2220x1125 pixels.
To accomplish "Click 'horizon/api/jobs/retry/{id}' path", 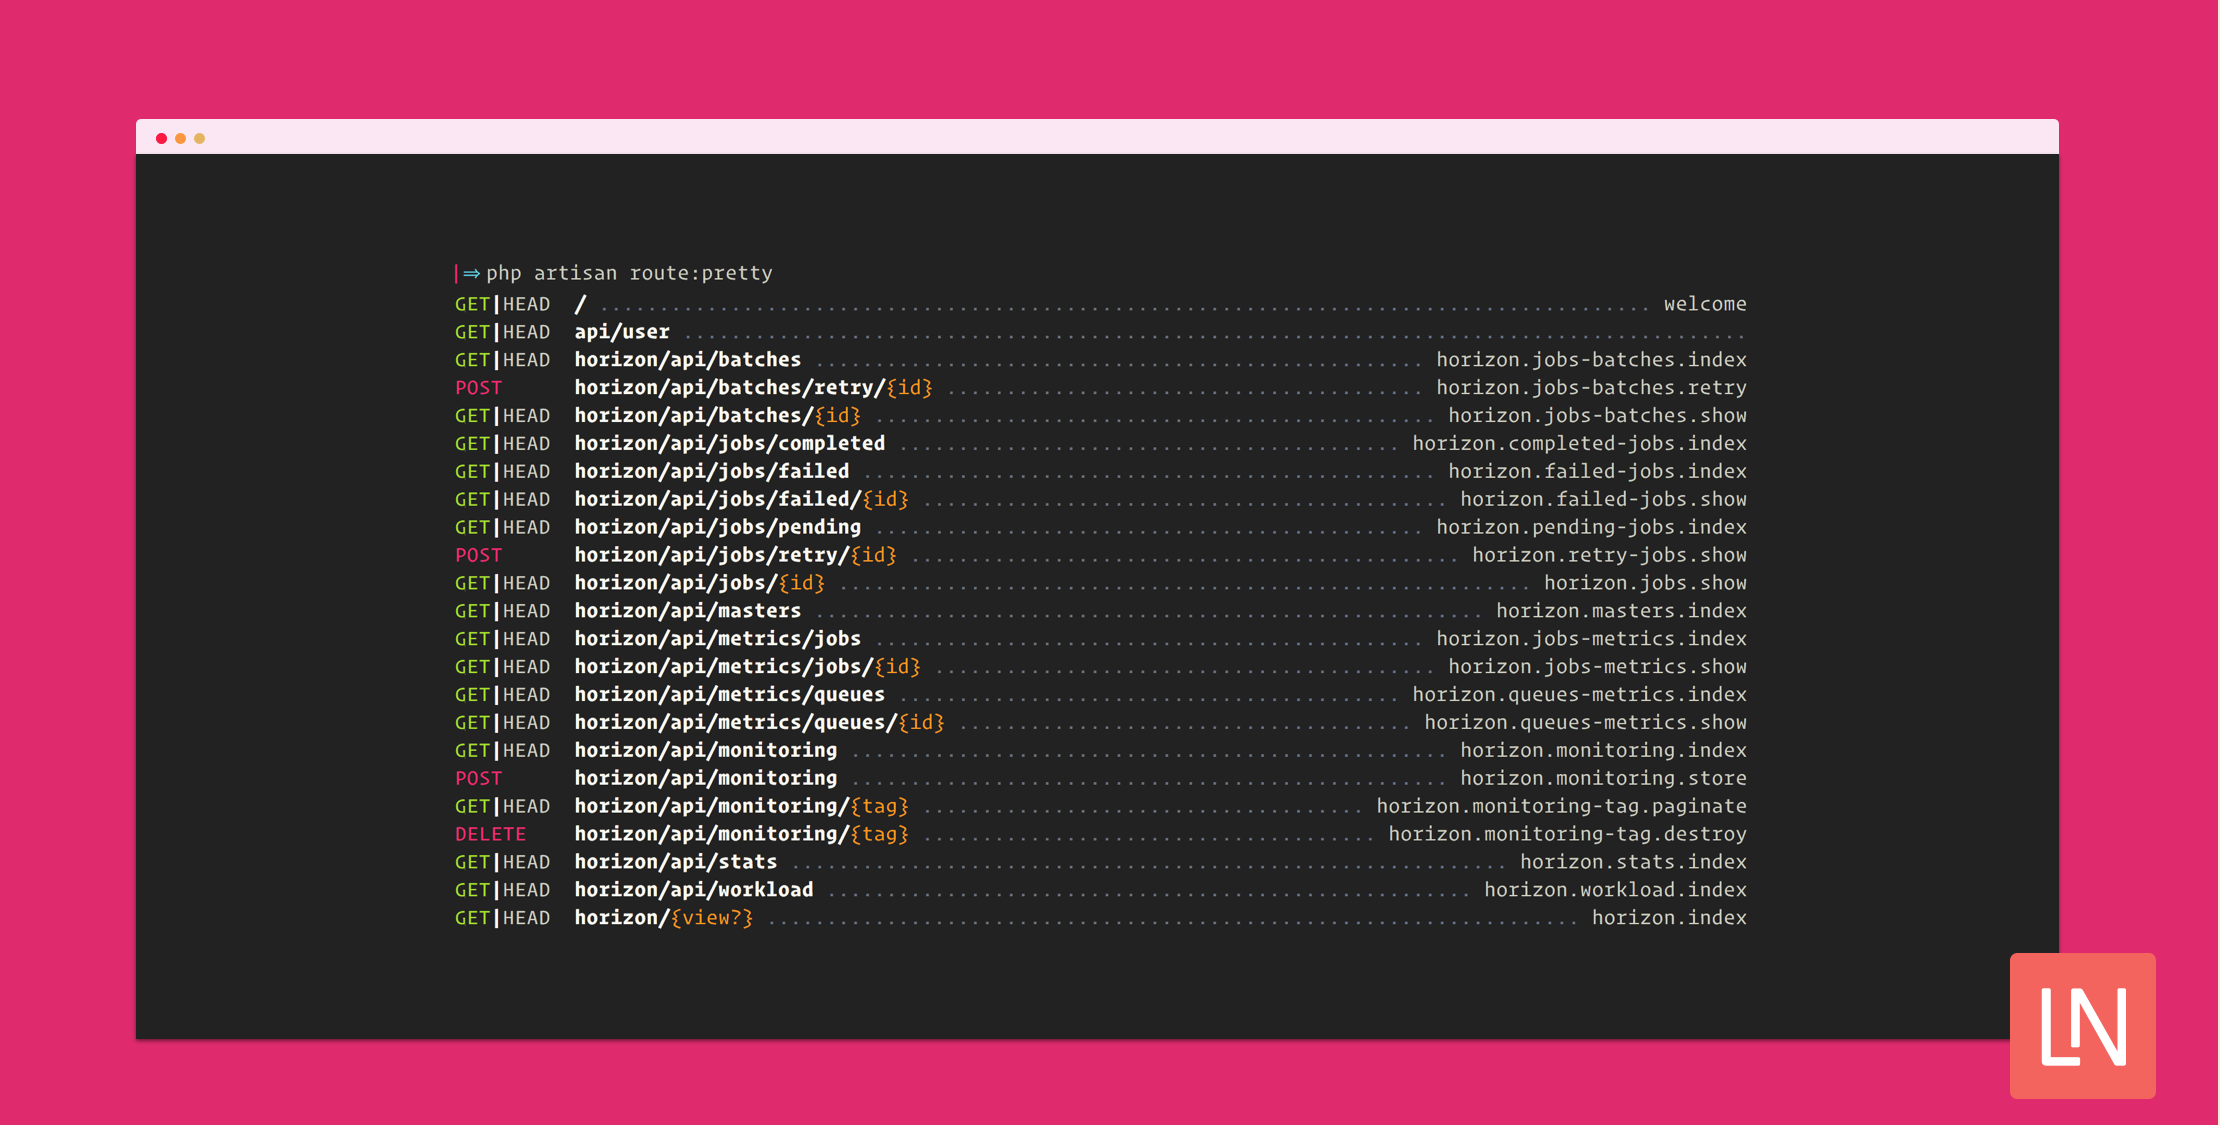I will pyautogui.click(x=735, y=555).
